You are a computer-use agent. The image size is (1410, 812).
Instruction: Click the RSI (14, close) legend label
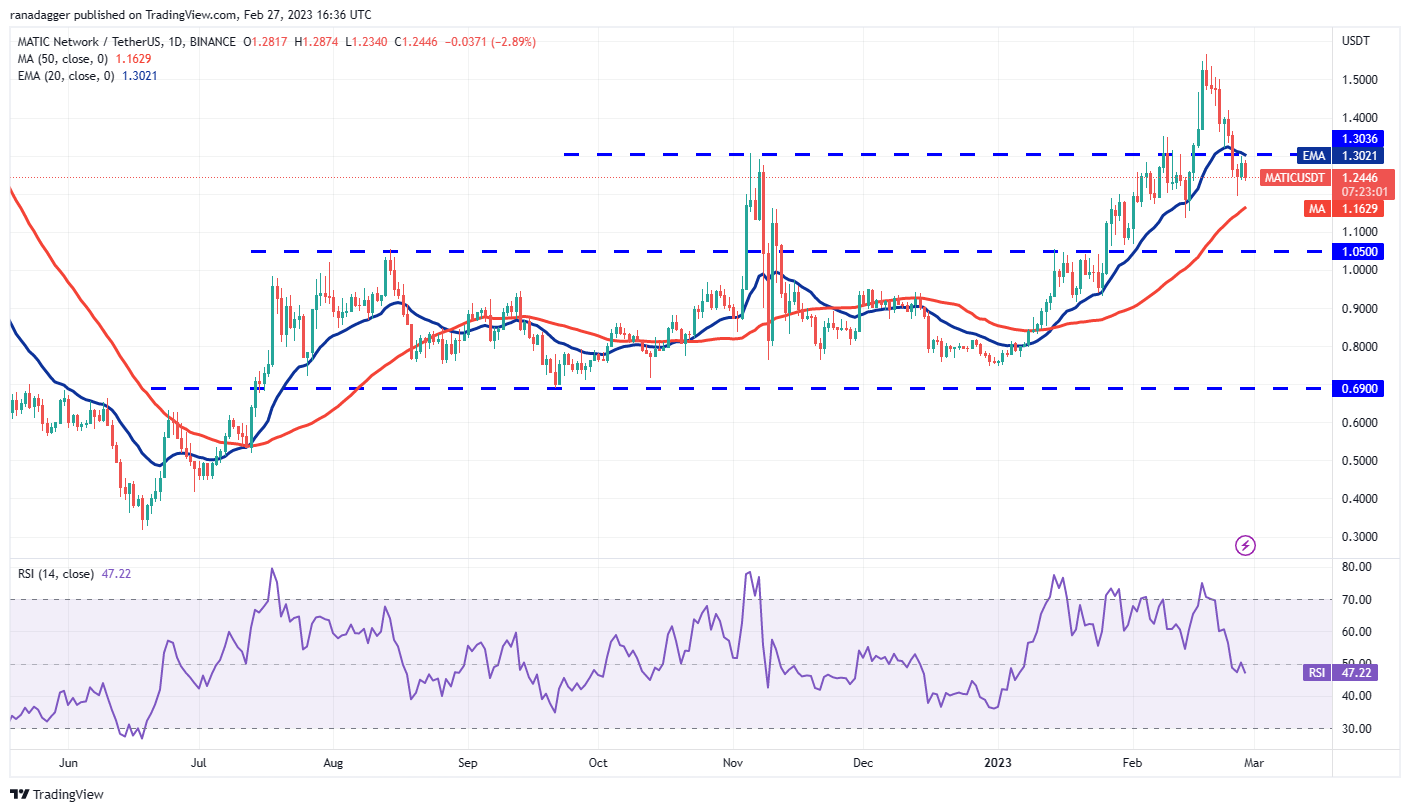[58, 574]
